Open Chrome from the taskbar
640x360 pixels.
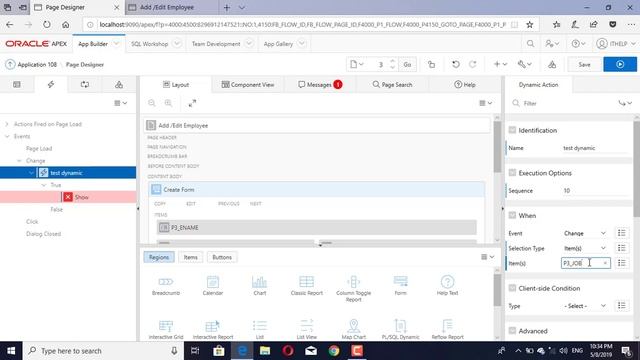pyautogui.click(x=334, y=351)
